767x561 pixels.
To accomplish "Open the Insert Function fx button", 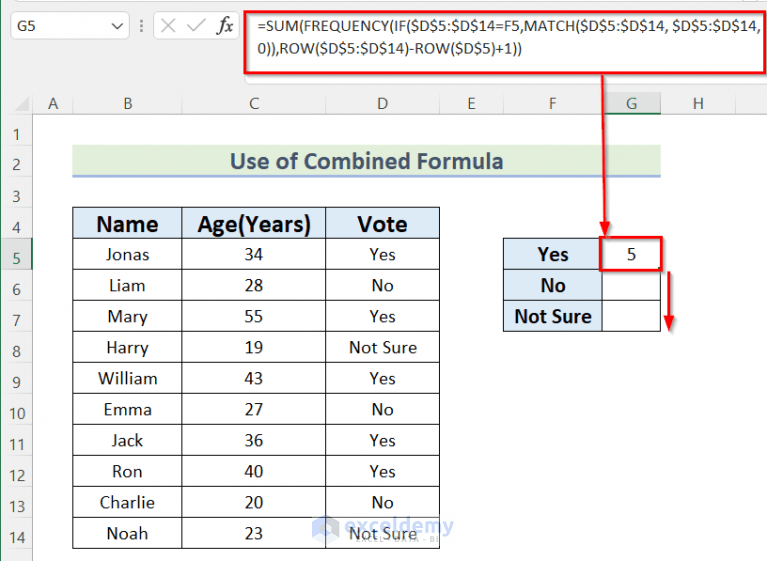I will click(x=225, y=25).
